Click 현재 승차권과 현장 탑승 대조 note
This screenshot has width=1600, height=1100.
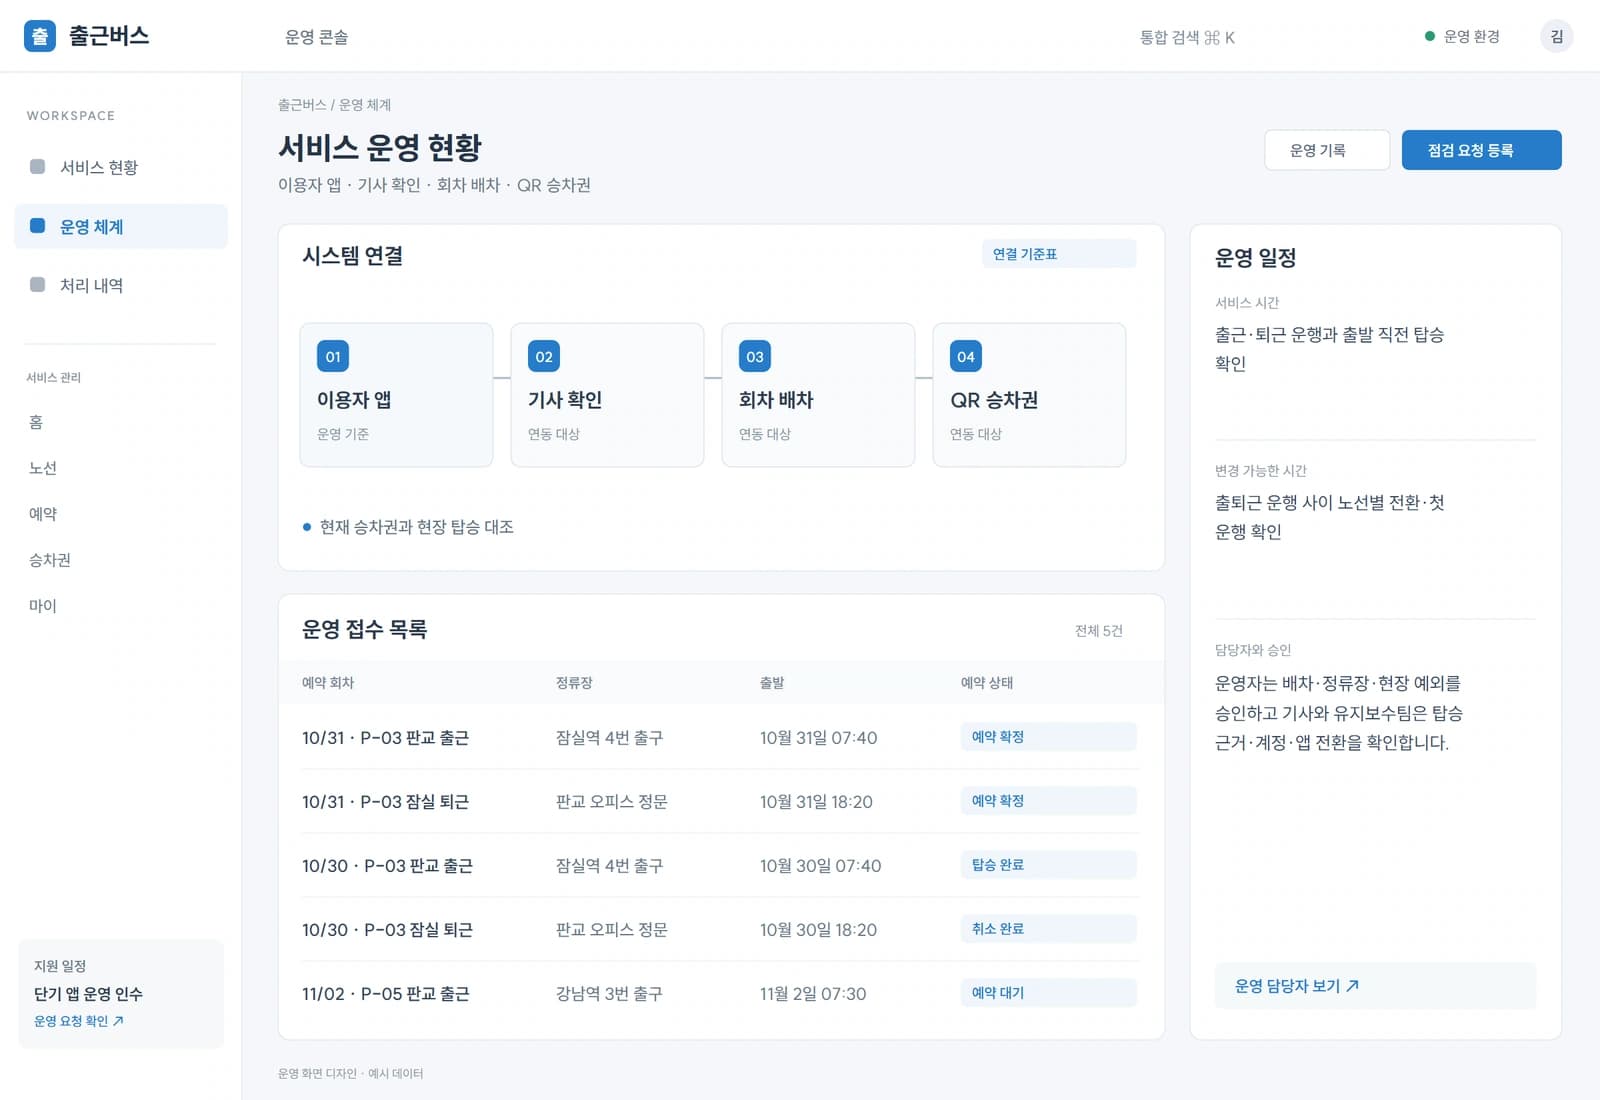pos(416,527)
